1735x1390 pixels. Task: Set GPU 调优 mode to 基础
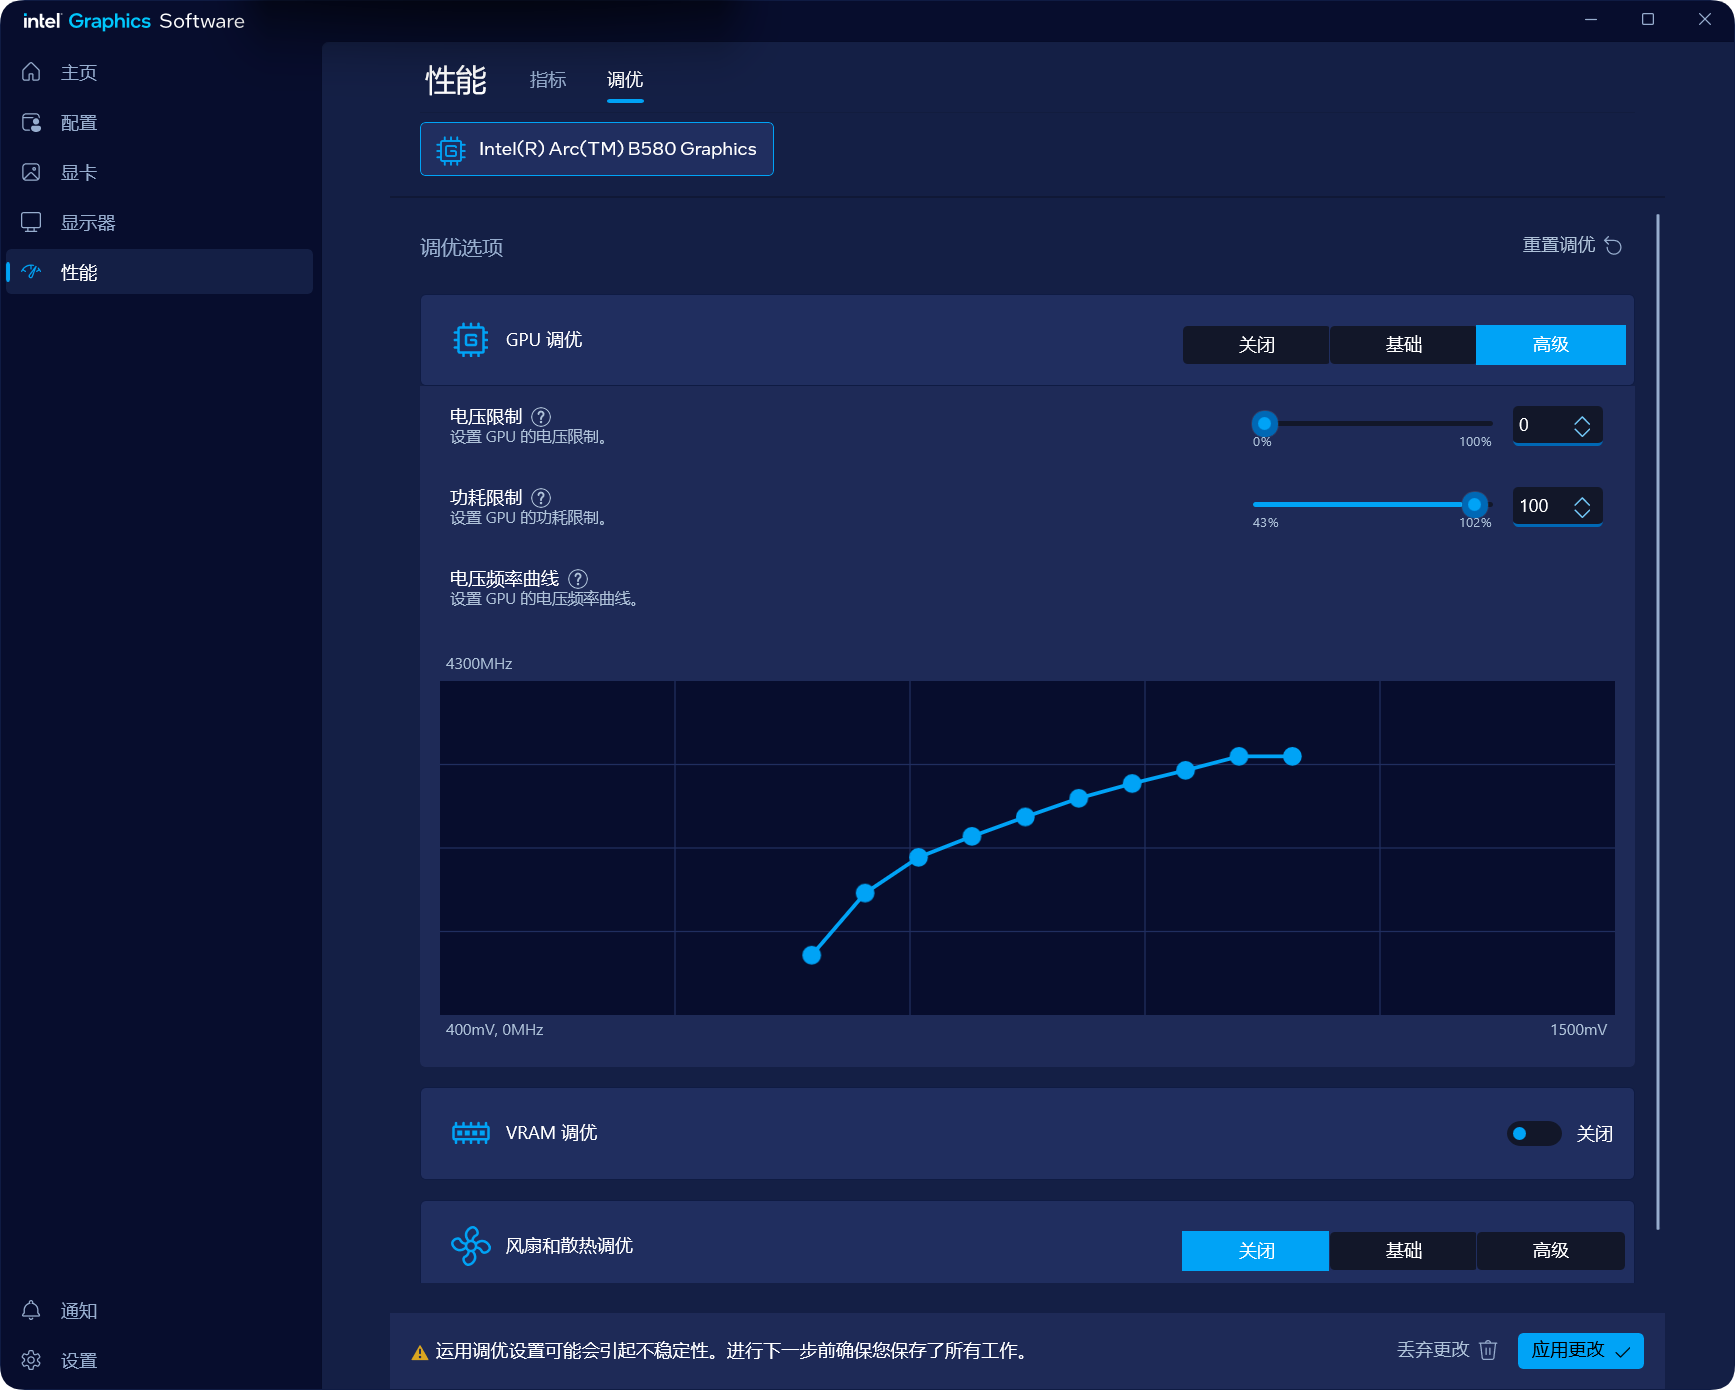click(x=1403, y=345)
